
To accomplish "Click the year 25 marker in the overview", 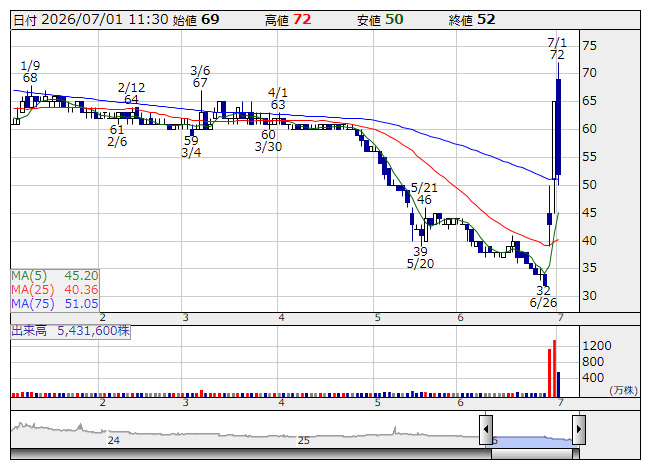I will pyautogui.click(x=304, y=440).
